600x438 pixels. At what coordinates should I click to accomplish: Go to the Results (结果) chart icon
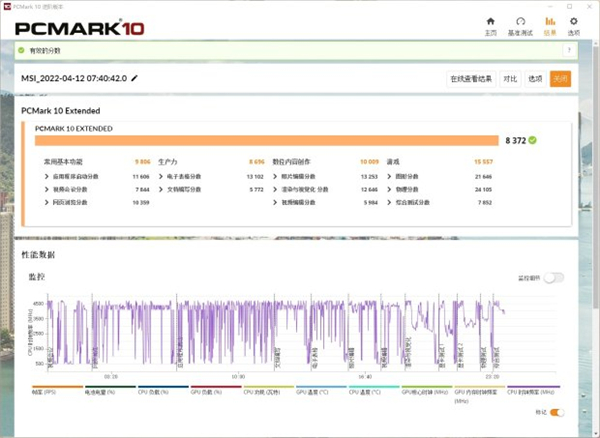tap(549, 24)
